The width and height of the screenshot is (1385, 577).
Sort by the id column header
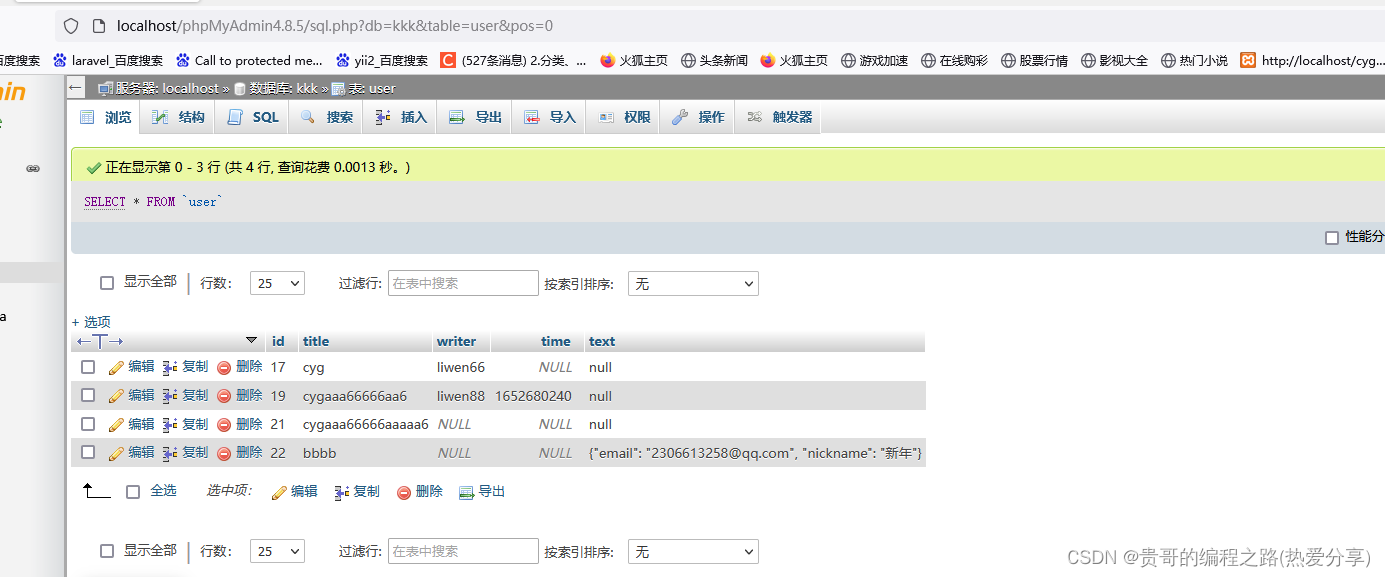278,341
